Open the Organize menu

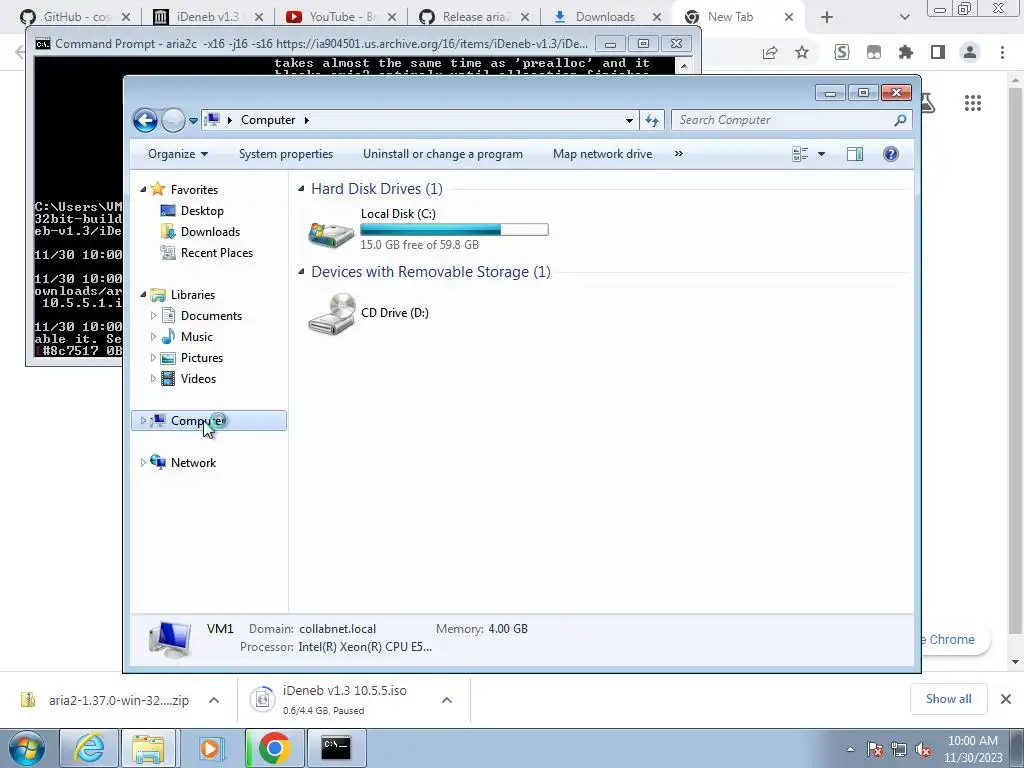coord(178,154)
